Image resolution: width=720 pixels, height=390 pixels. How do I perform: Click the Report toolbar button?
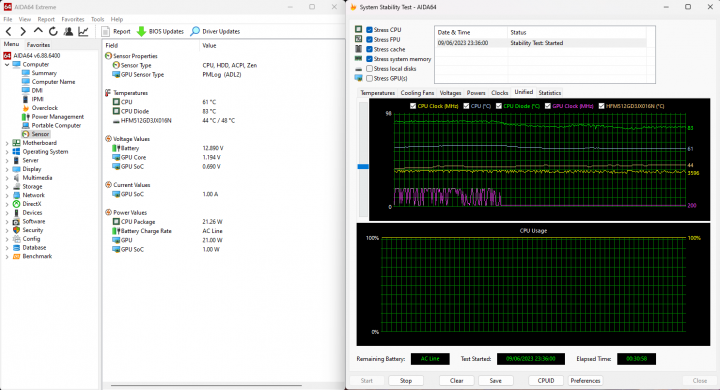click(x=116, y=31)
